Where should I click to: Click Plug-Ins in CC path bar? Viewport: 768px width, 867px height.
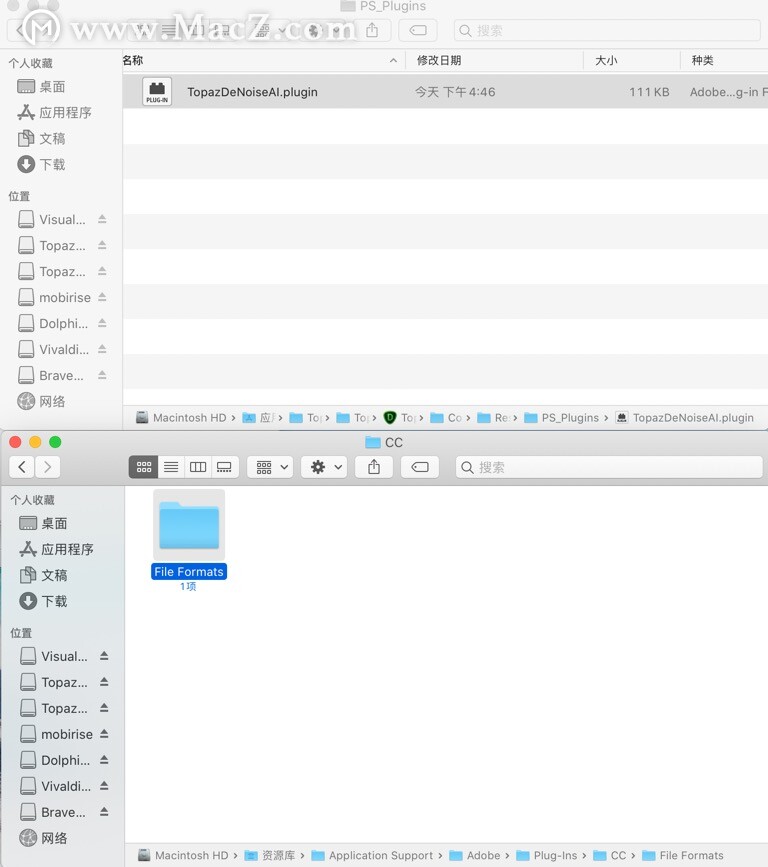[547, 855]
